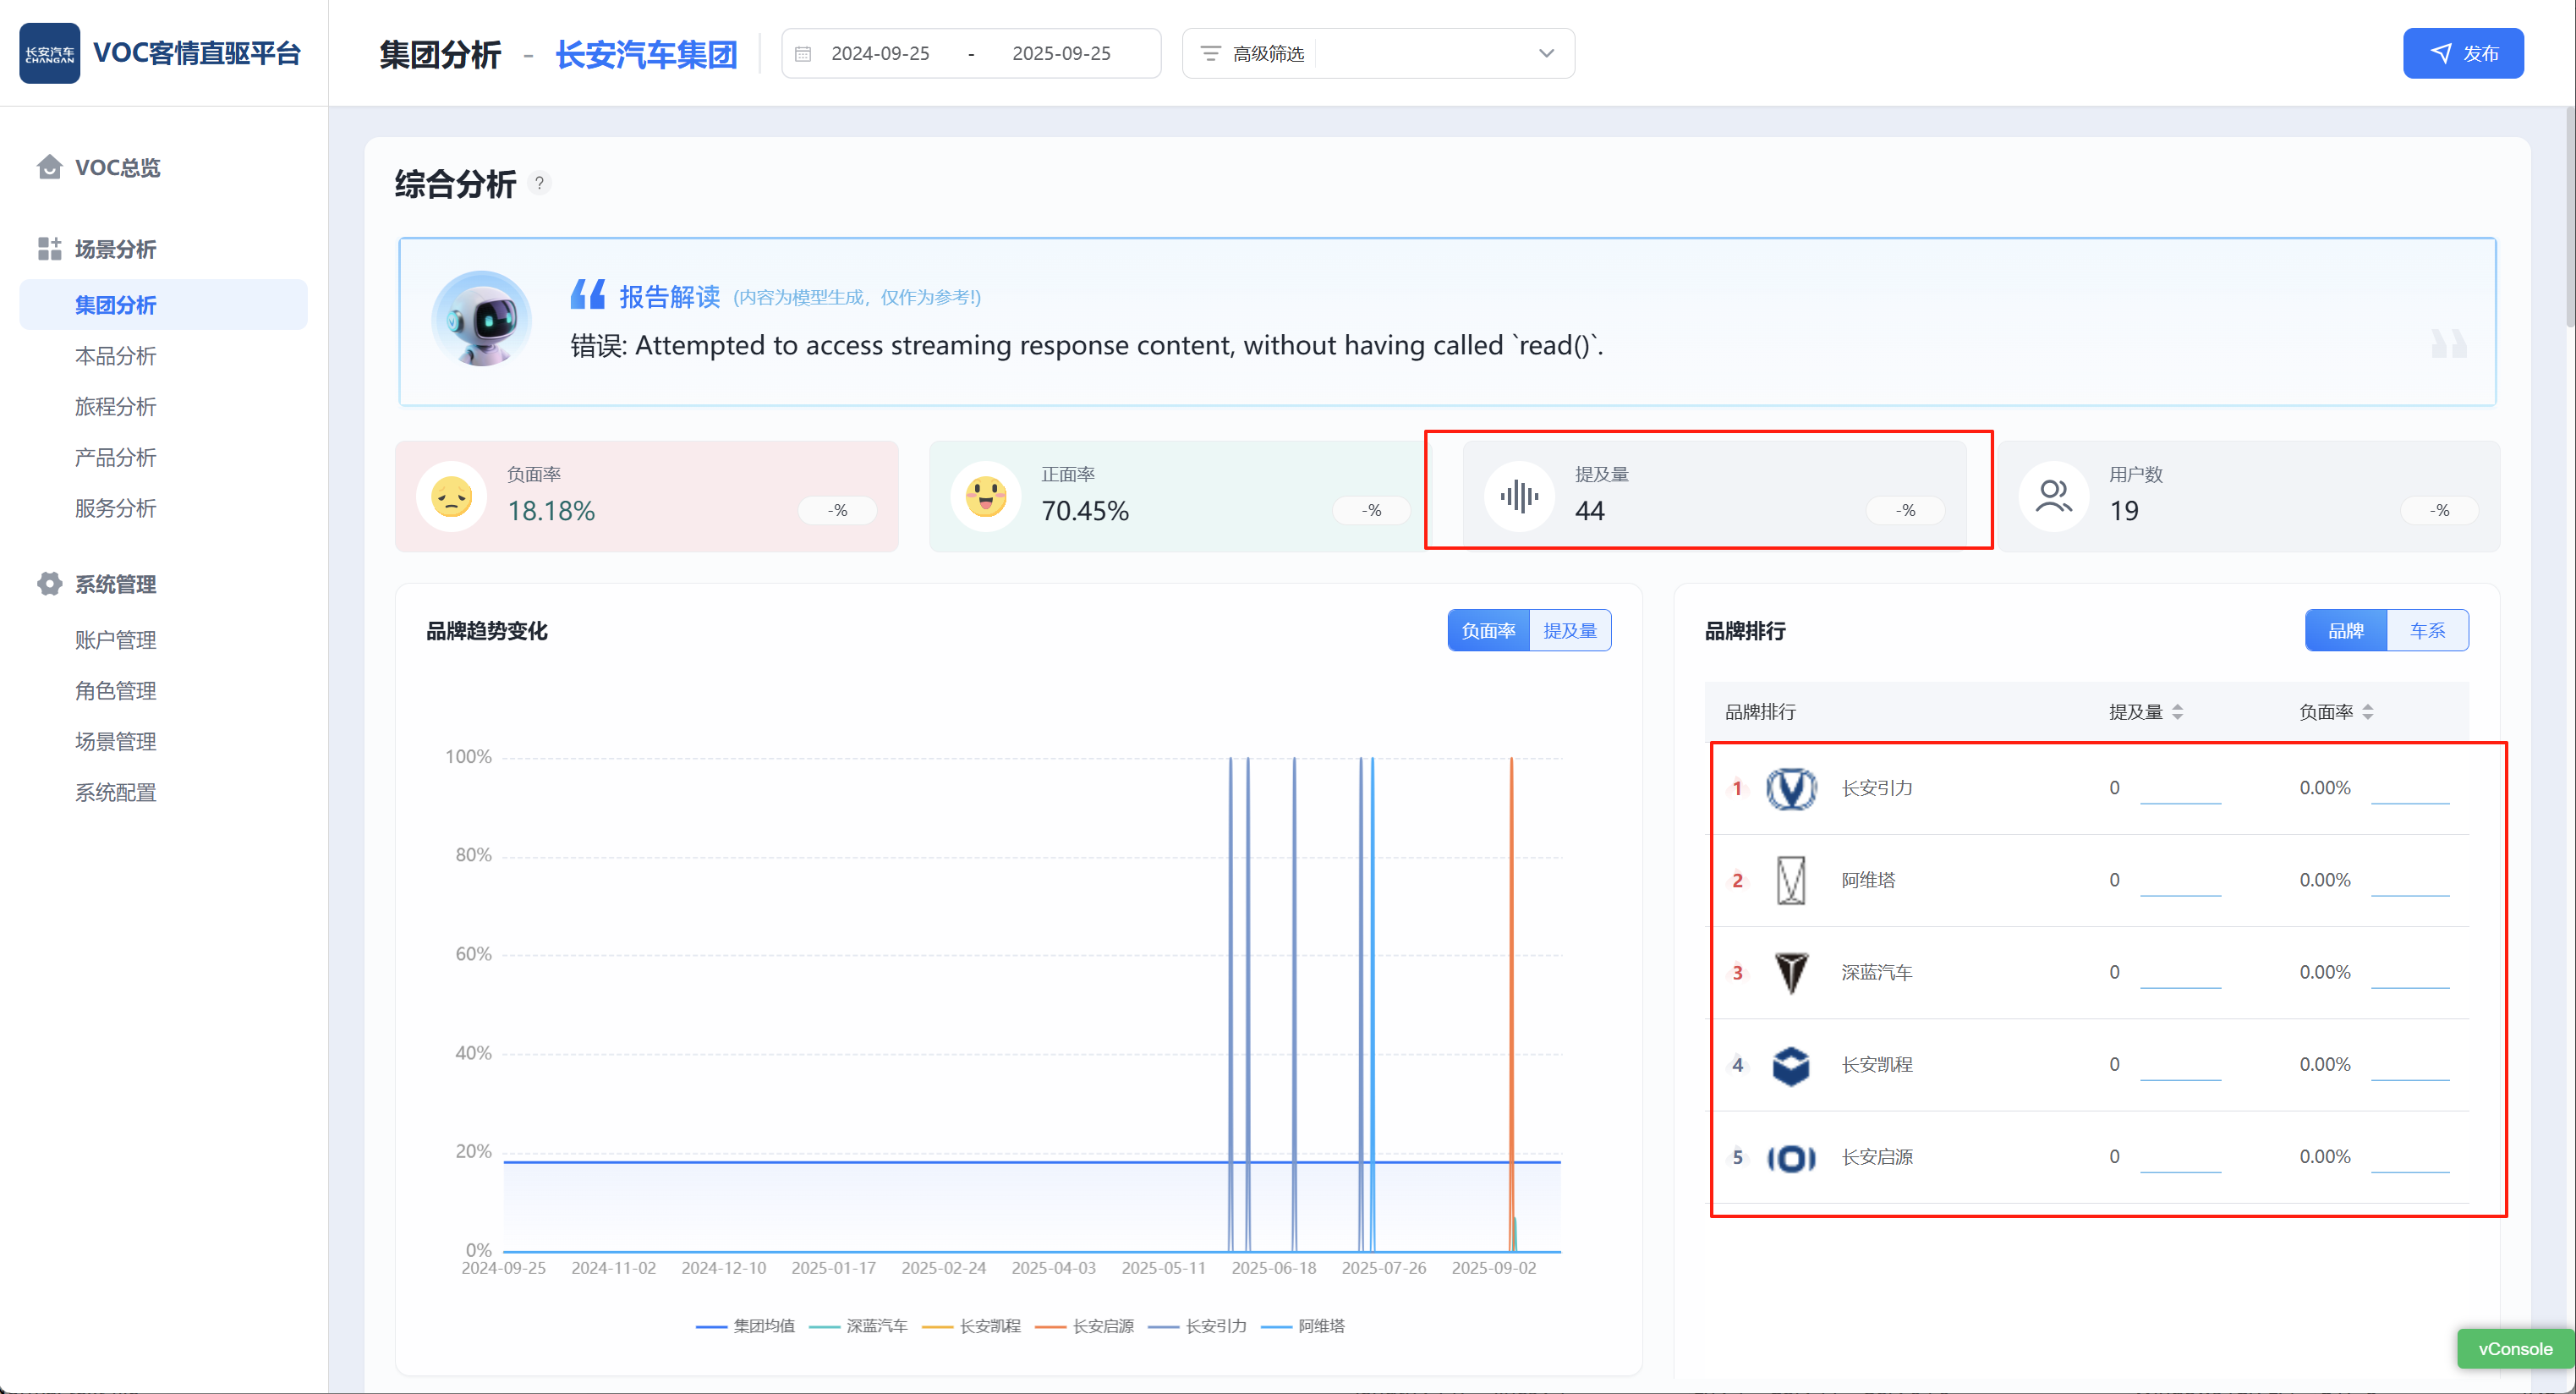Click the sound wave 提及量 icon
The width and height of the screenshot is (2576, 1394).
click(1519, 496)
